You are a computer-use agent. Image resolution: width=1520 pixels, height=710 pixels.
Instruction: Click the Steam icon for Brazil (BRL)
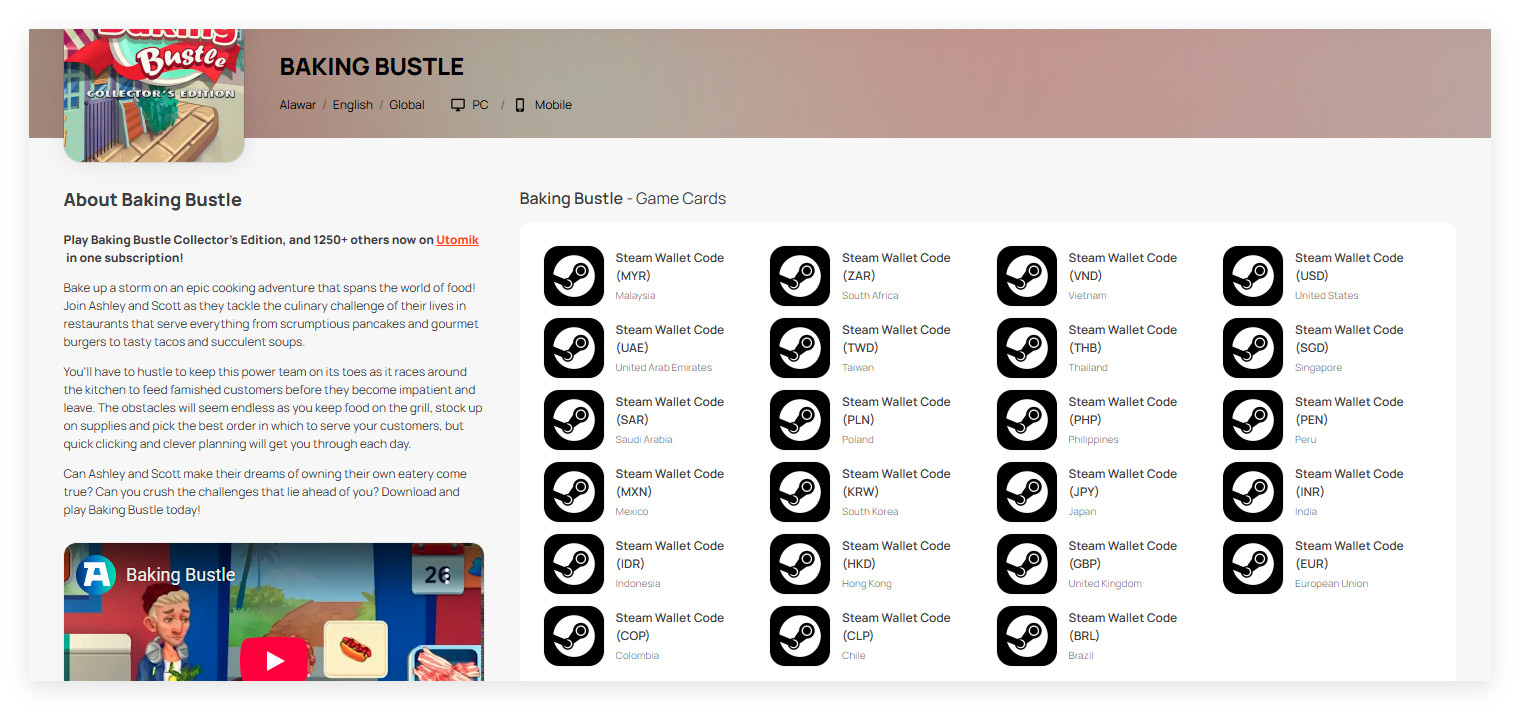[x=1027, y=636]
